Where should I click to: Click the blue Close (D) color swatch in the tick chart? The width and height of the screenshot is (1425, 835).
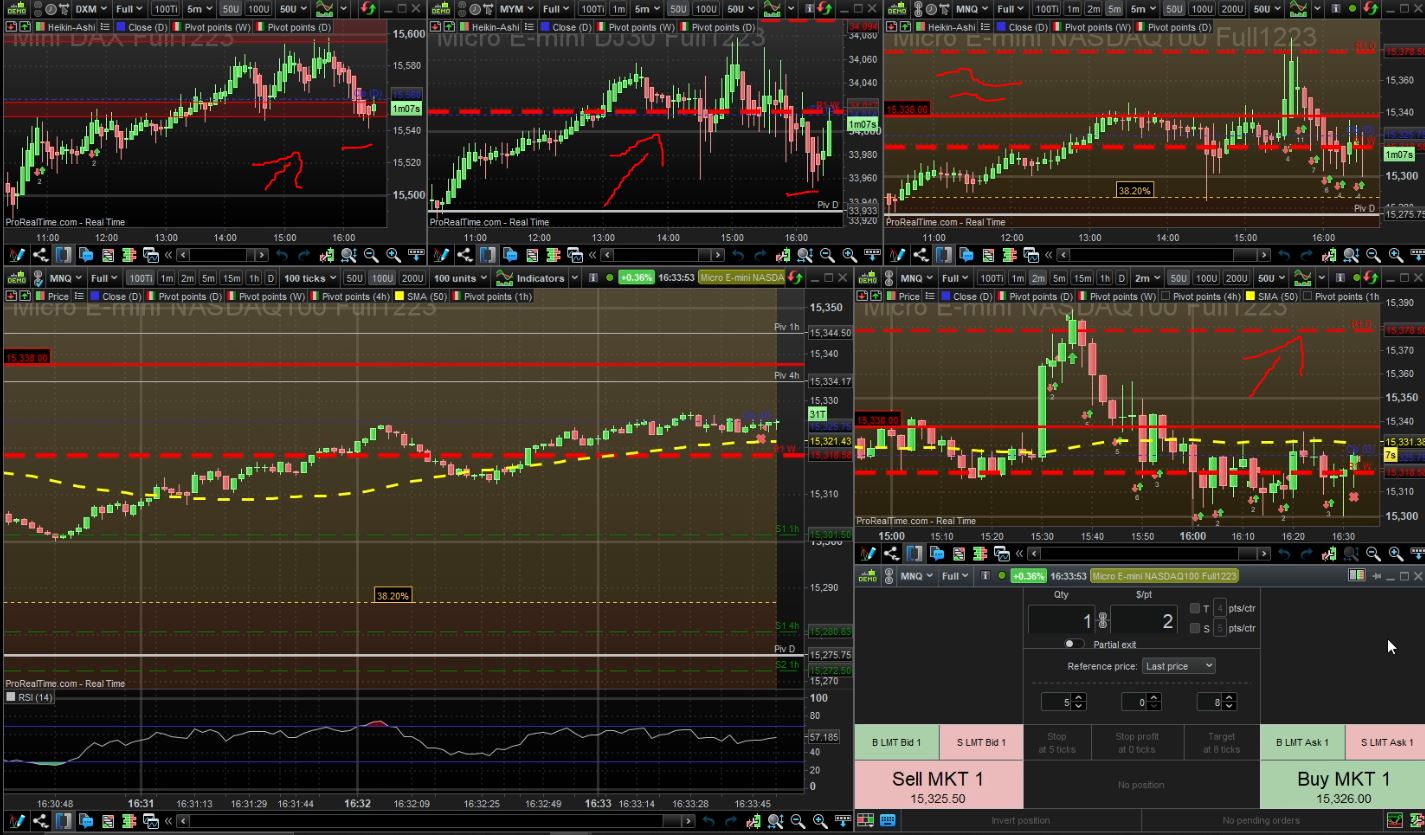point(94,297)
